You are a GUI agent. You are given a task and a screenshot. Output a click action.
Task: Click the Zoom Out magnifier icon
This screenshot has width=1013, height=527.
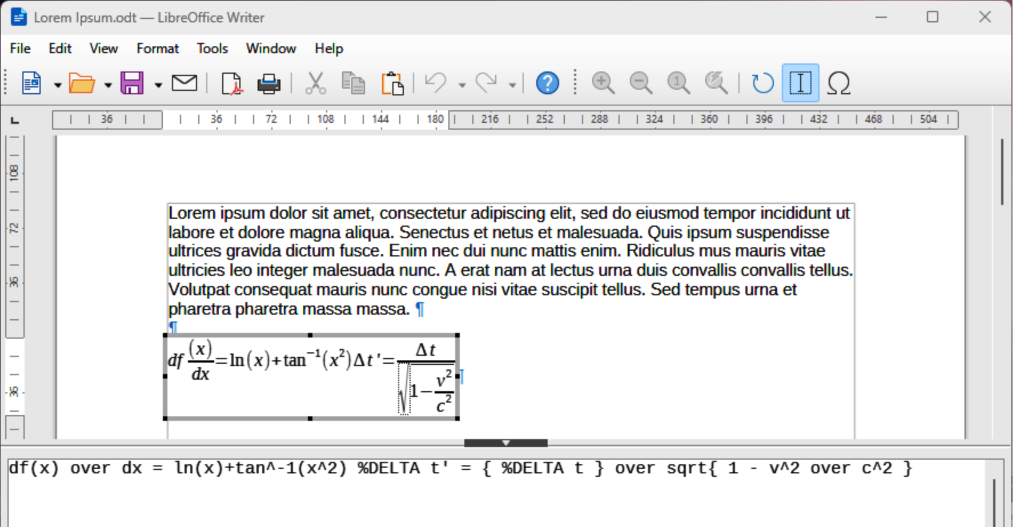(640, 83)
